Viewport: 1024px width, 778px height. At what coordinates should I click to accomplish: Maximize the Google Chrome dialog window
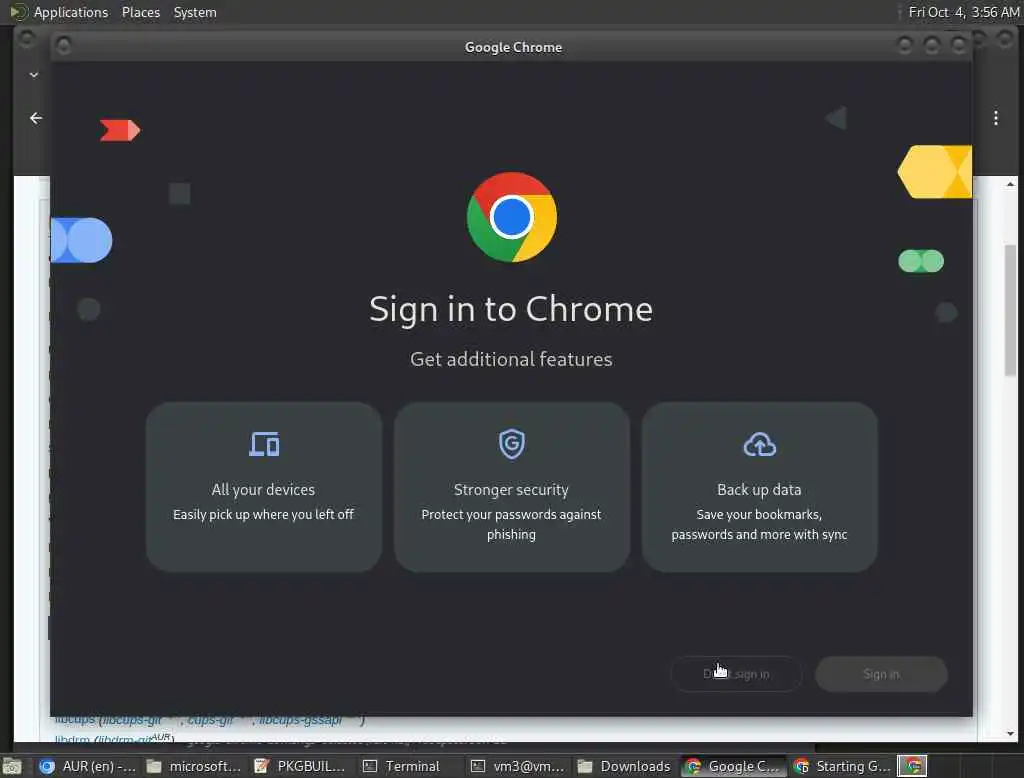tap(931, 46)
